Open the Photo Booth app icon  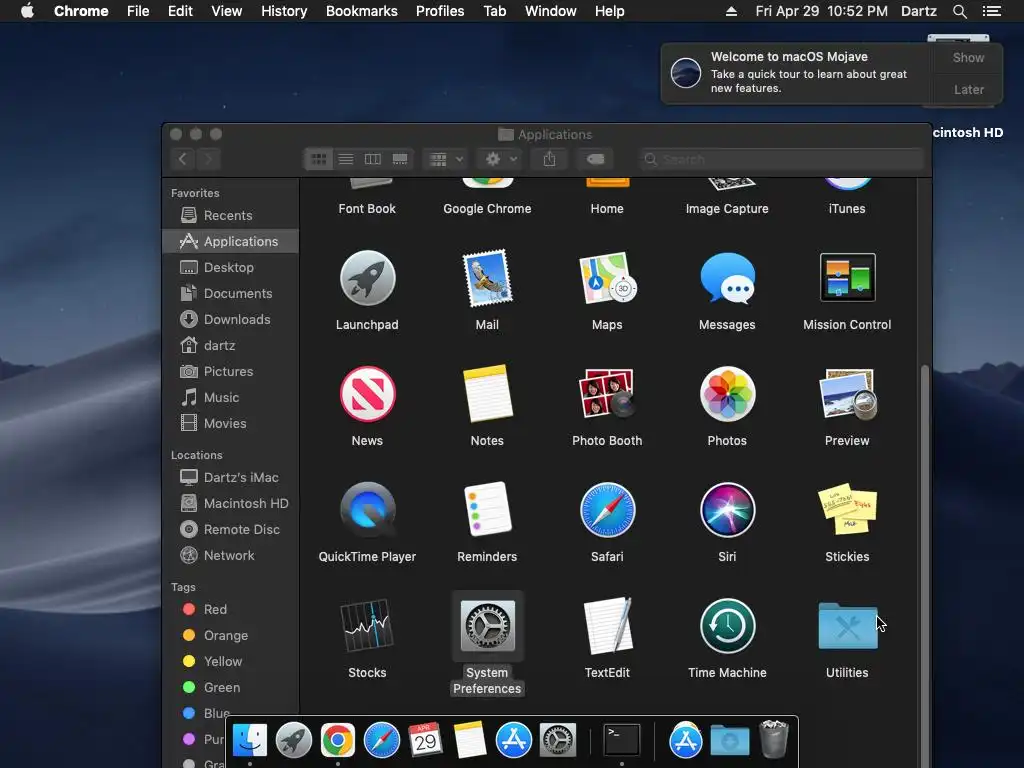click(x=607, y=394)
